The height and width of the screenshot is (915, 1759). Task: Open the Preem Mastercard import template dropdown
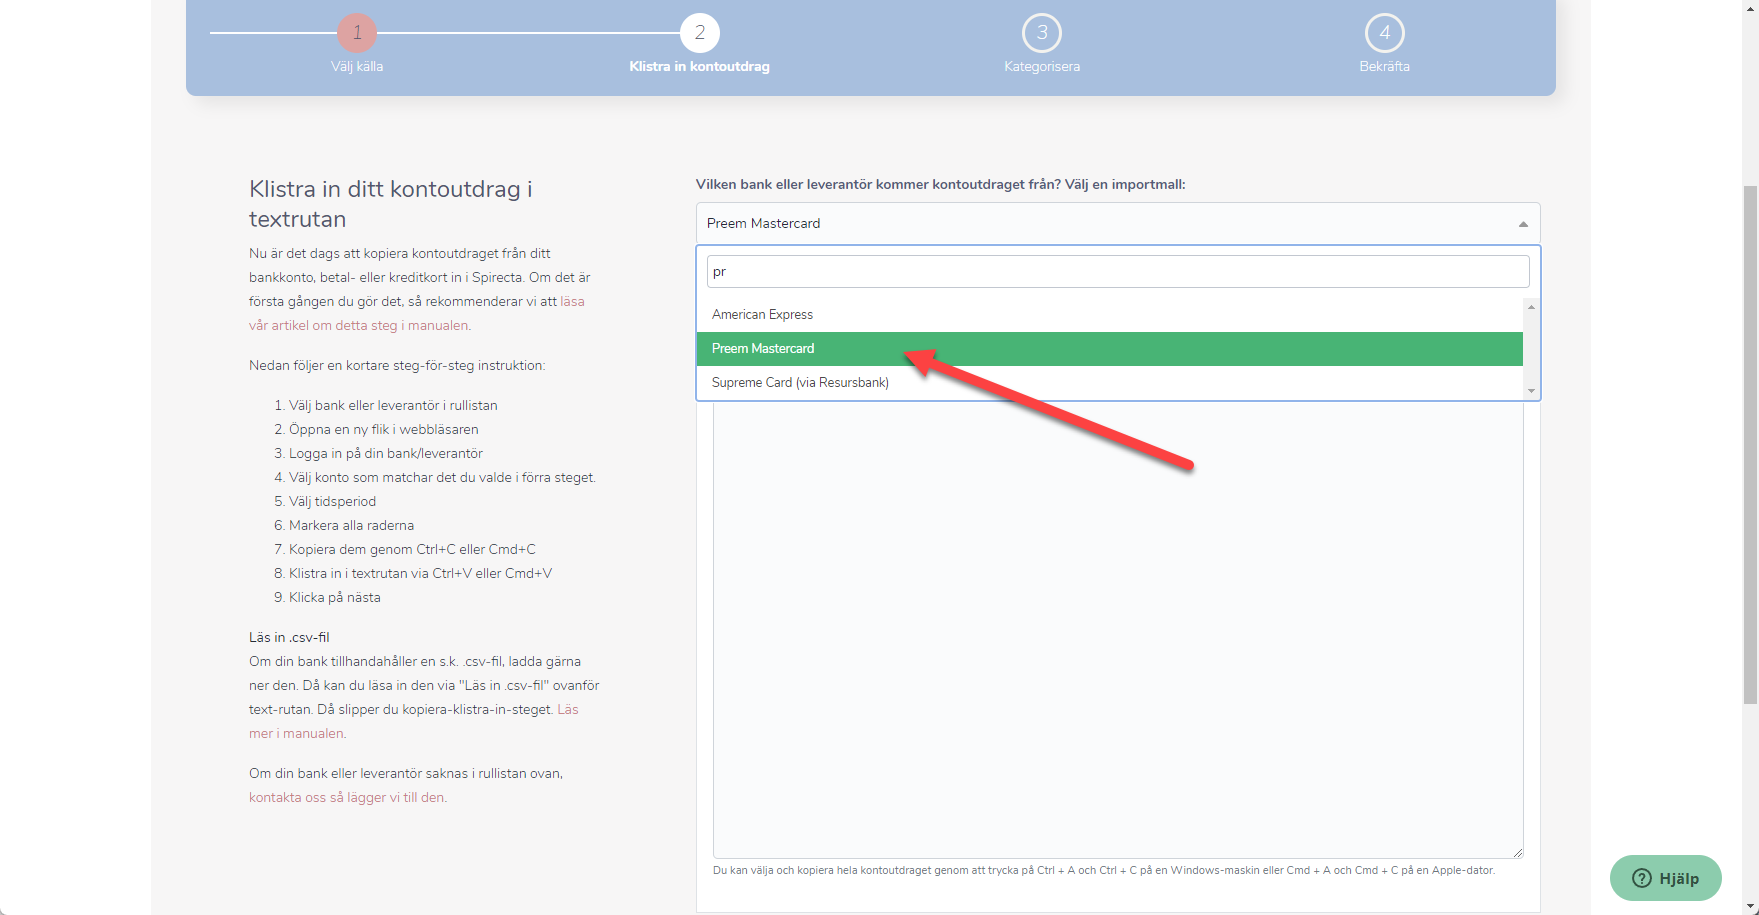tap(1118, 223)
